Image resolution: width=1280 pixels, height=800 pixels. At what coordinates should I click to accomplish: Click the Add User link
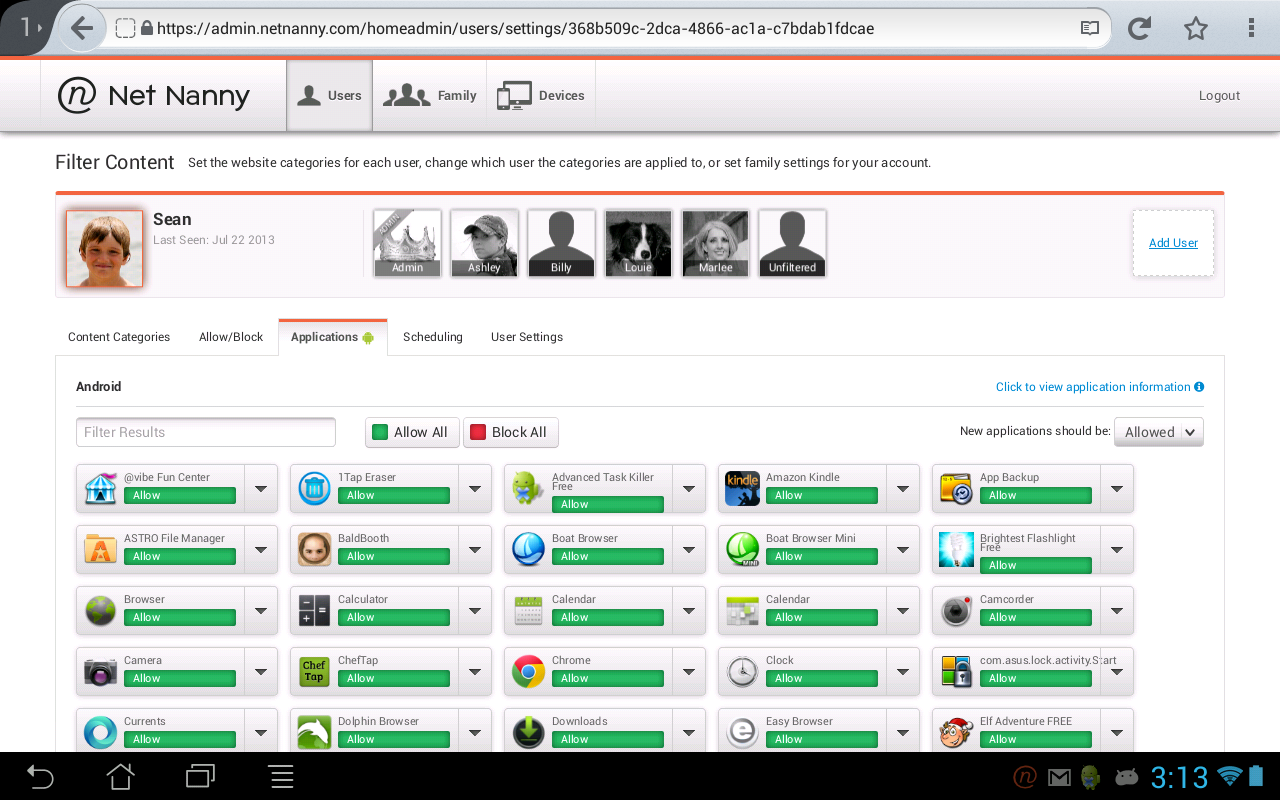[1173, 243]
